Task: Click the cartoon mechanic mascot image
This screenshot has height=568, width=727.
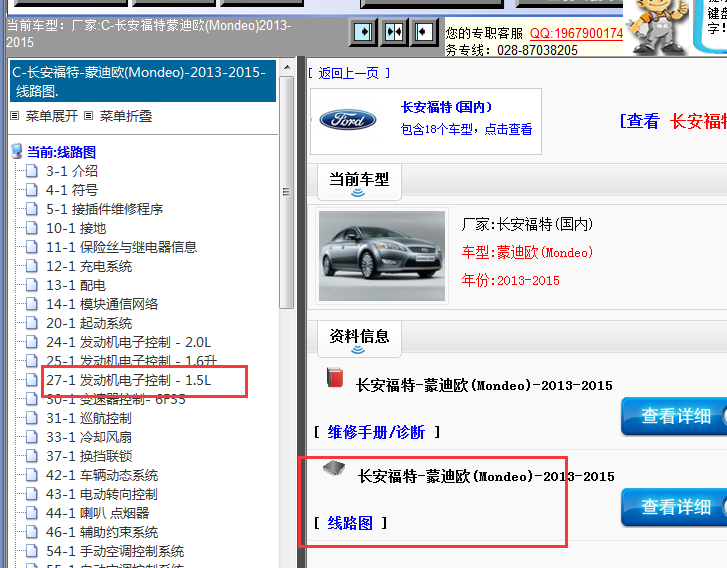Action: pos(658,26)
